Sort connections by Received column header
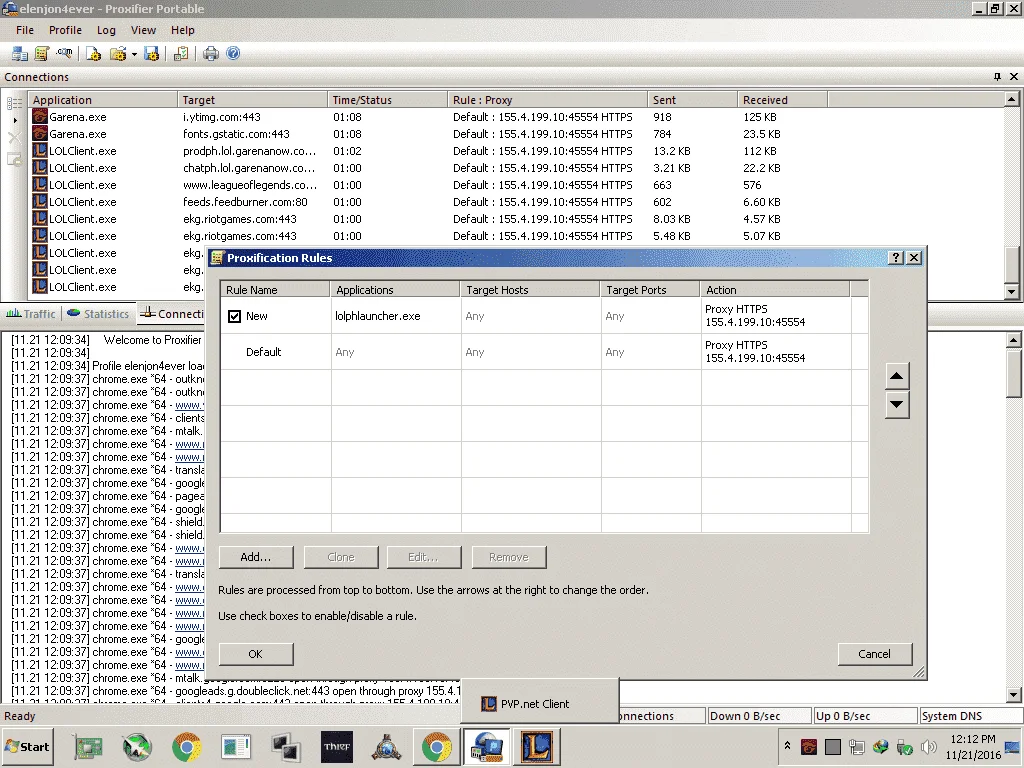 782,100
